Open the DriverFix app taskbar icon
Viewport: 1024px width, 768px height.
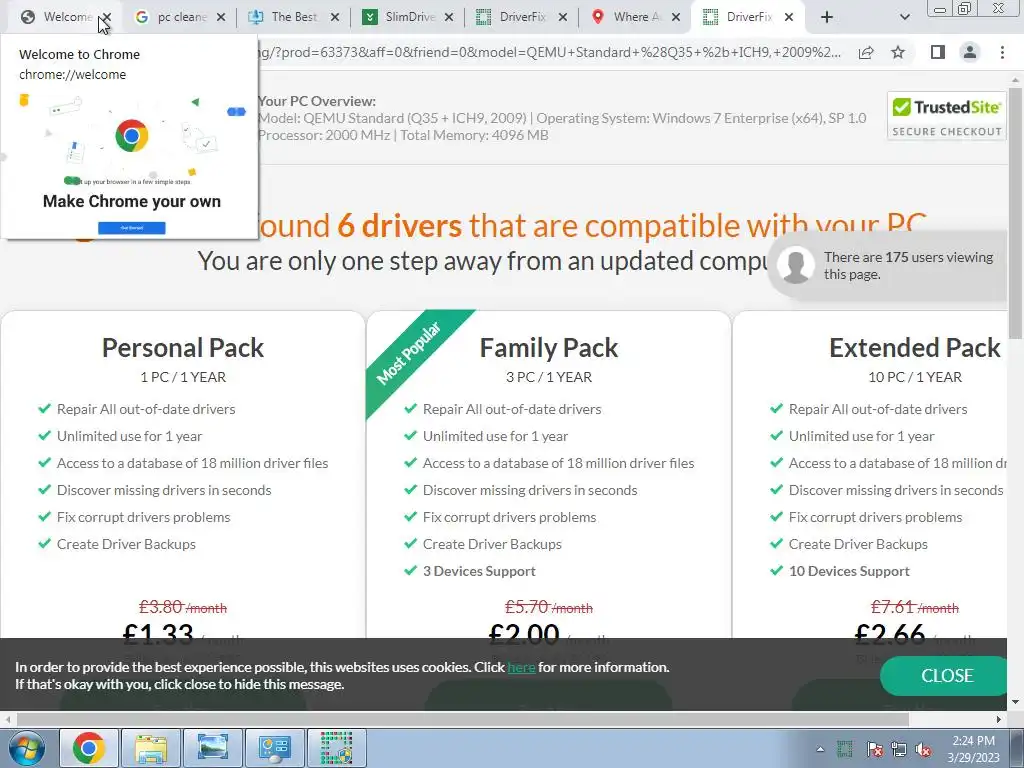(x=337, y=748)
